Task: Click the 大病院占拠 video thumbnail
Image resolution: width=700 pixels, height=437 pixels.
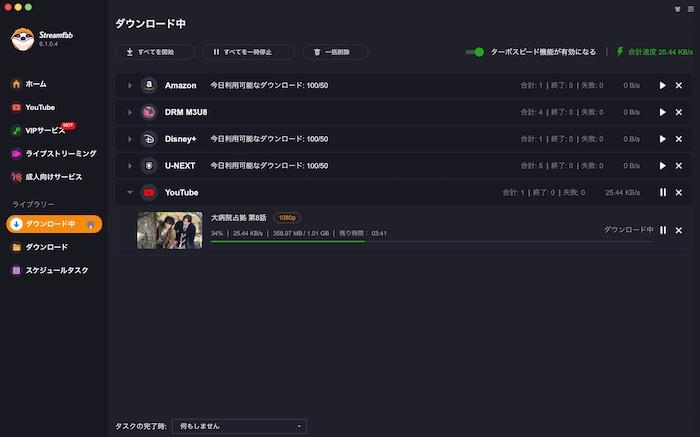Action: click(x=170, y=230)
